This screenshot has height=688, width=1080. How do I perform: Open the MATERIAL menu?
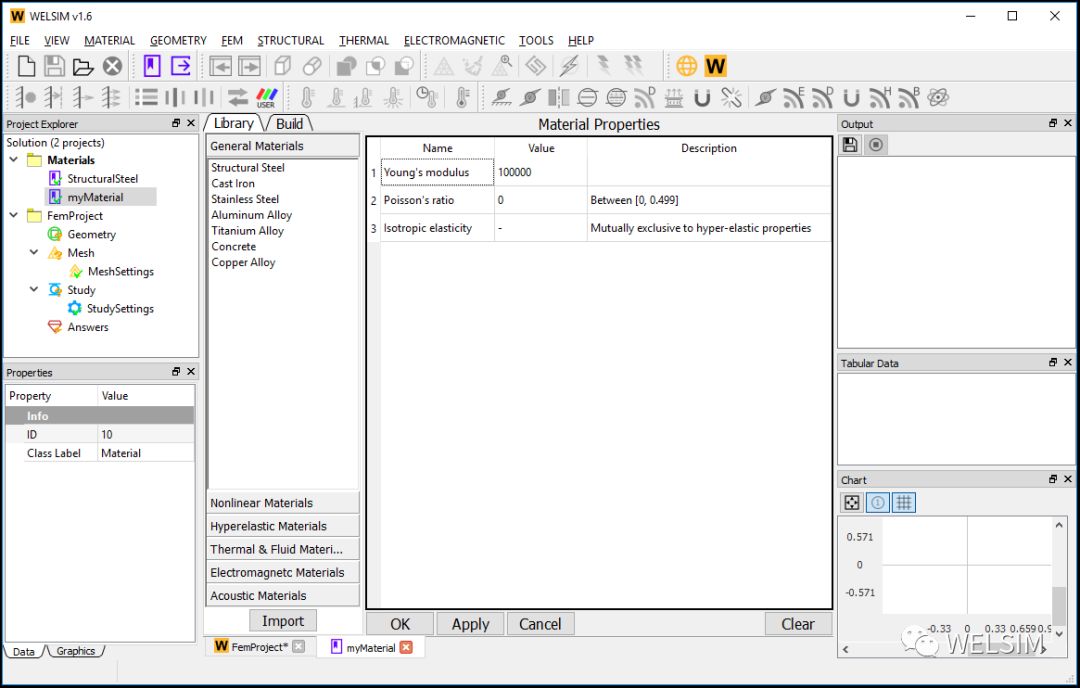(110, 41)
